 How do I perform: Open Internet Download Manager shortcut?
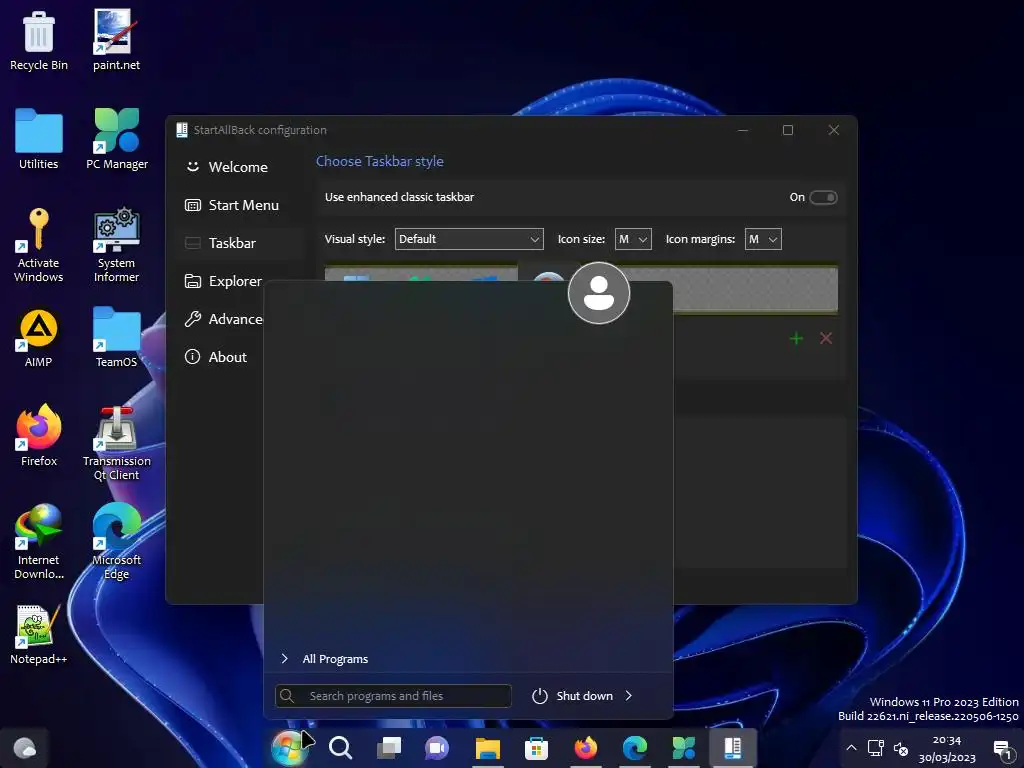pyautogui.click(x=39, y=542)
